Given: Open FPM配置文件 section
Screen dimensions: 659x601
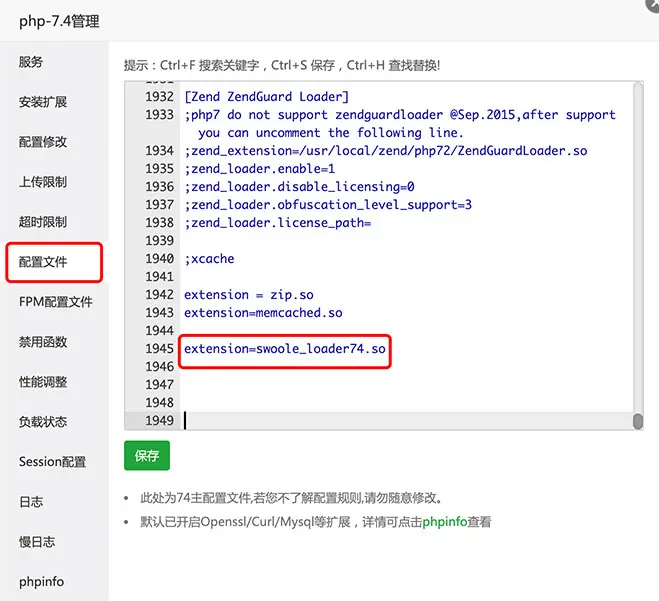Looking at the screenshot, I should [x=55, y=302].
